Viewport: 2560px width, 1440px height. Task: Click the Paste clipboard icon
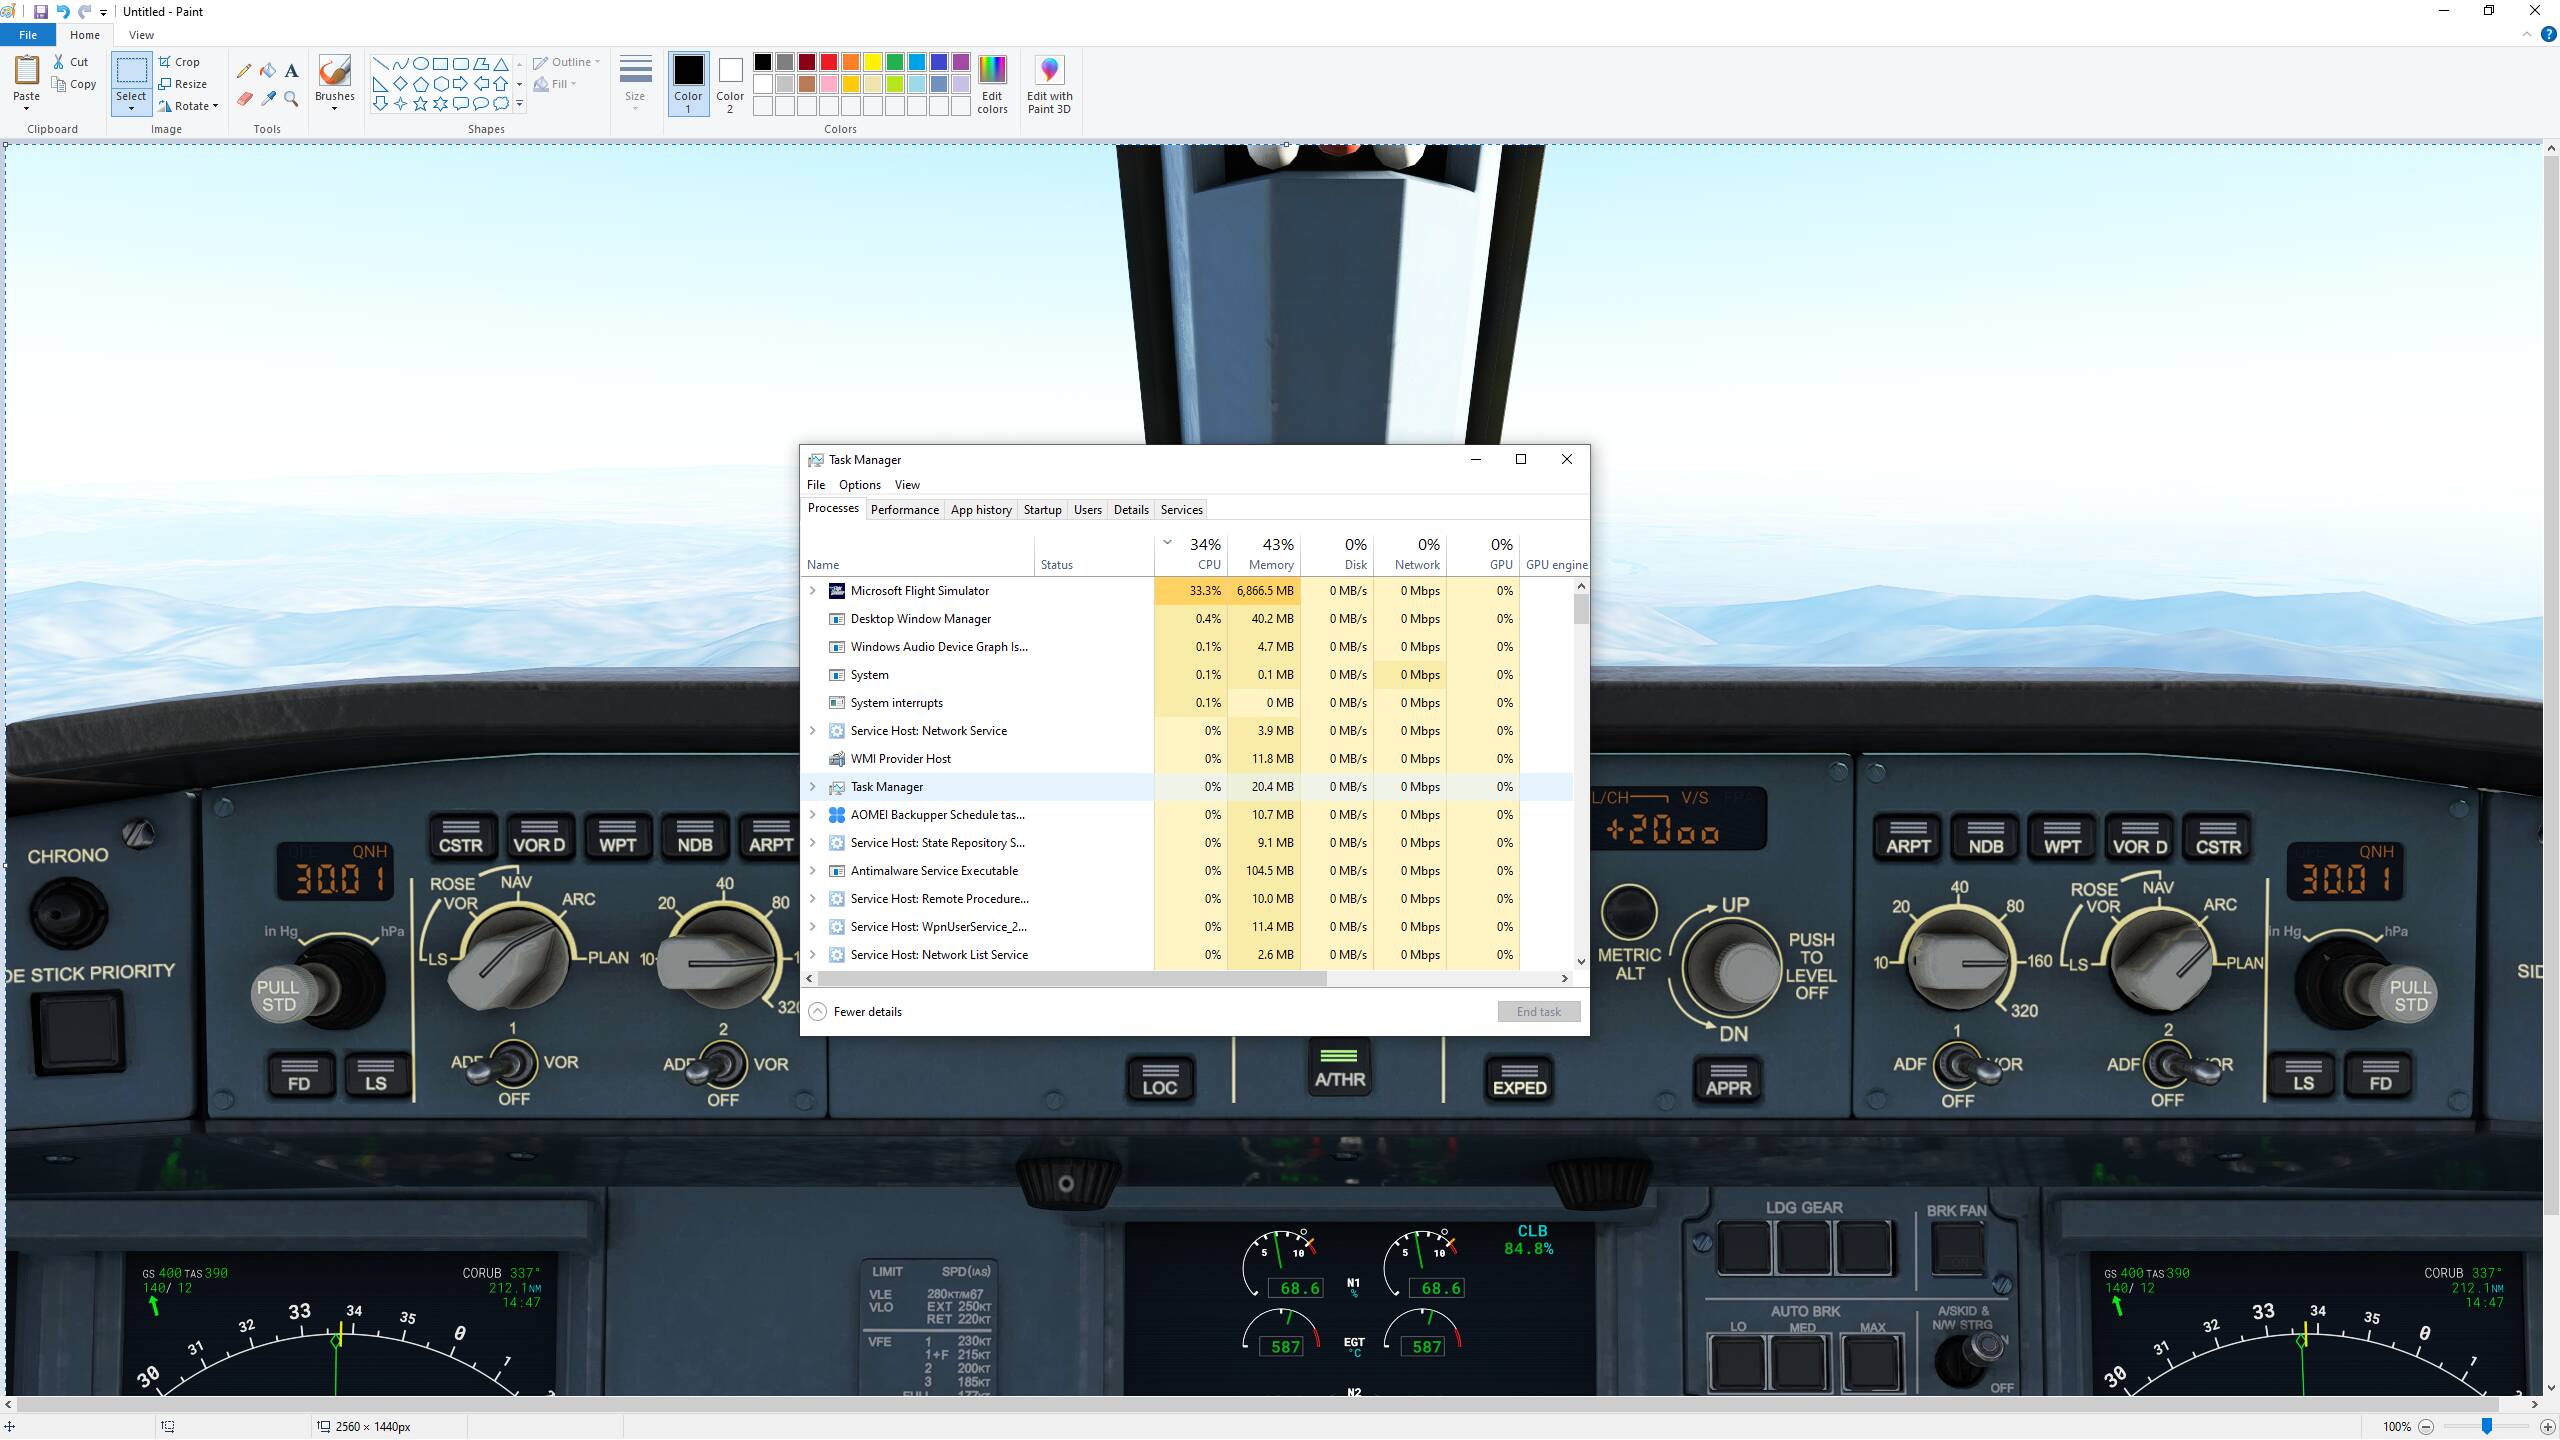click(x=26, y=70)
